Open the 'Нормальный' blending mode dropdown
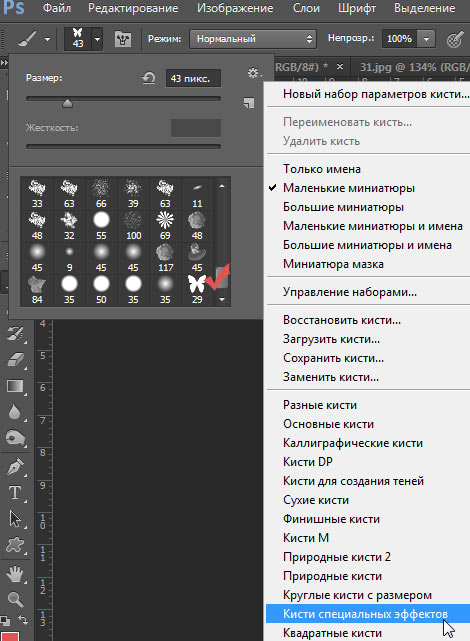470x641 pixels. tap(253, 39)
